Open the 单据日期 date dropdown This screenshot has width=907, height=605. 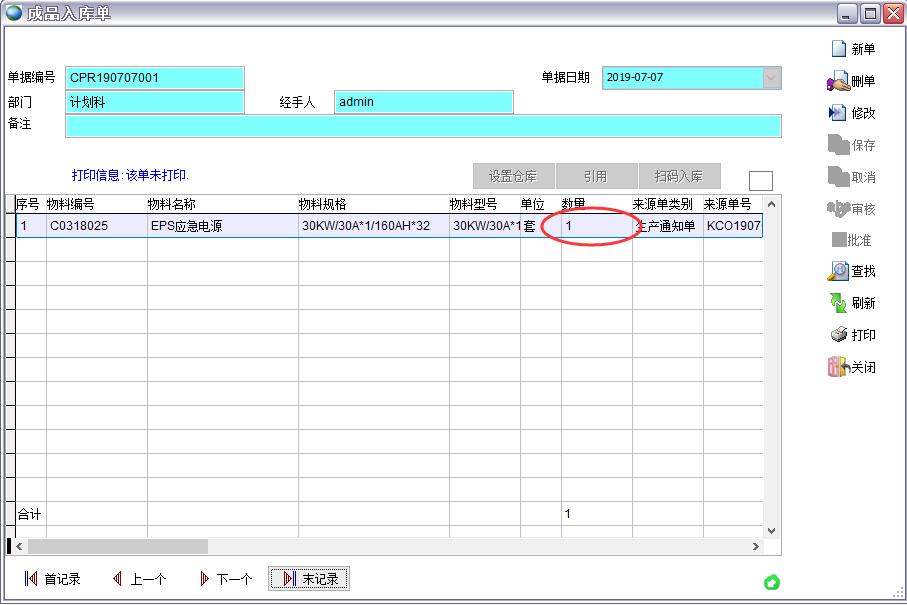click(x=771, y=78)
